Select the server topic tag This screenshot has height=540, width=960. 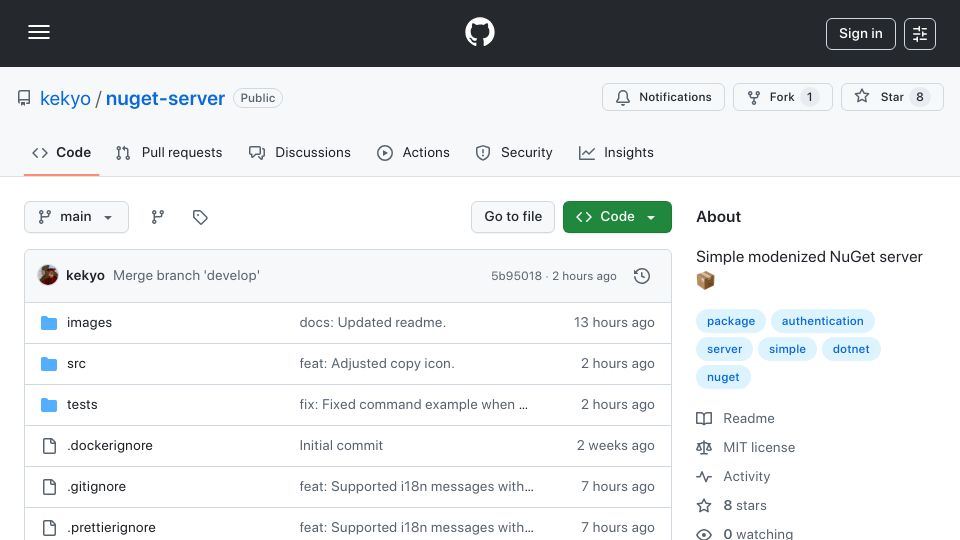724,350
